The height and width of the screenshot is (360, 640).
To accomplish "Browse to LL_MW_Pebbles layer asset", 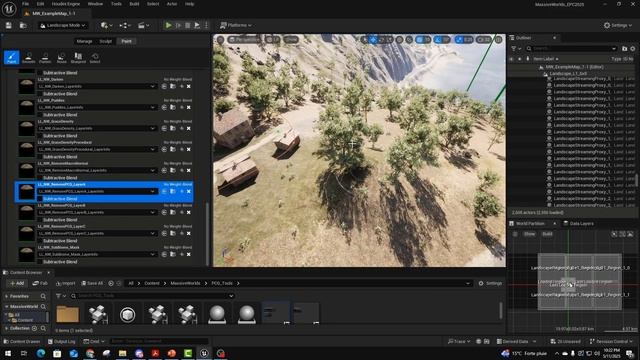I will [x=173, y=107].
